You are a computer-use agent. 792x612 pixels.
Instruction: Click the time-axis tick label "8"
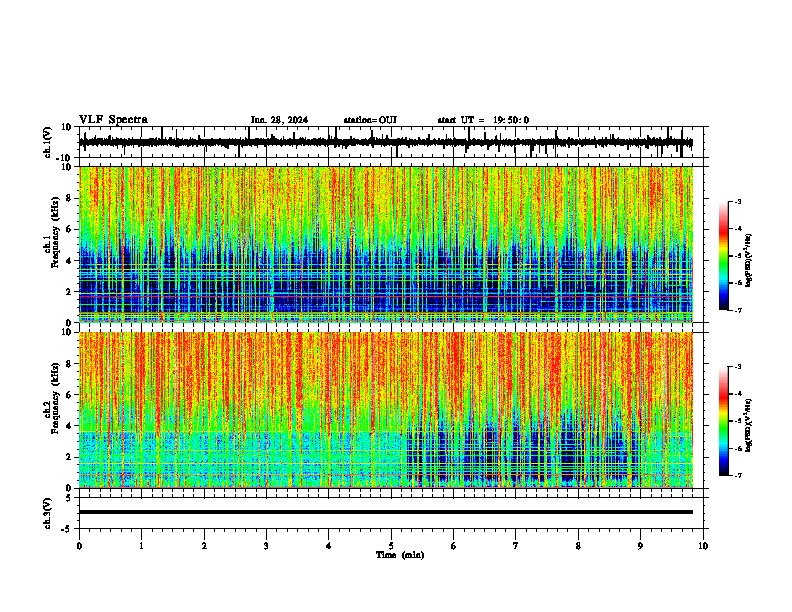pos(578,546)
